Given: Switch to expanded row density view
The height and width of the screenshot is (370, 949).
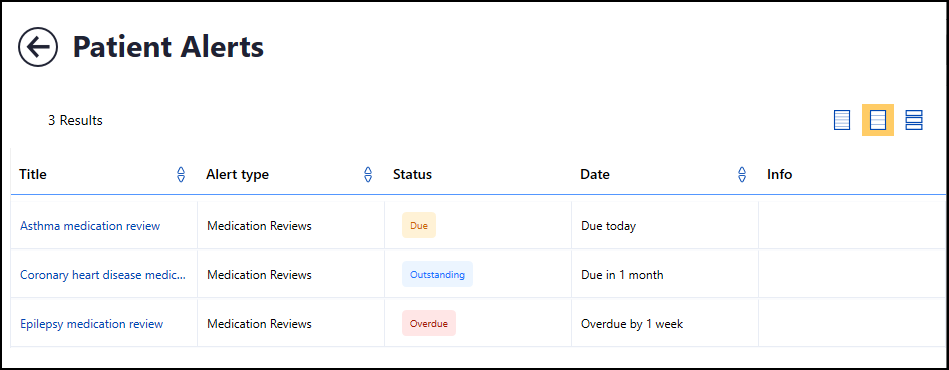Looking at the screenshot, I should pos(914,120).
